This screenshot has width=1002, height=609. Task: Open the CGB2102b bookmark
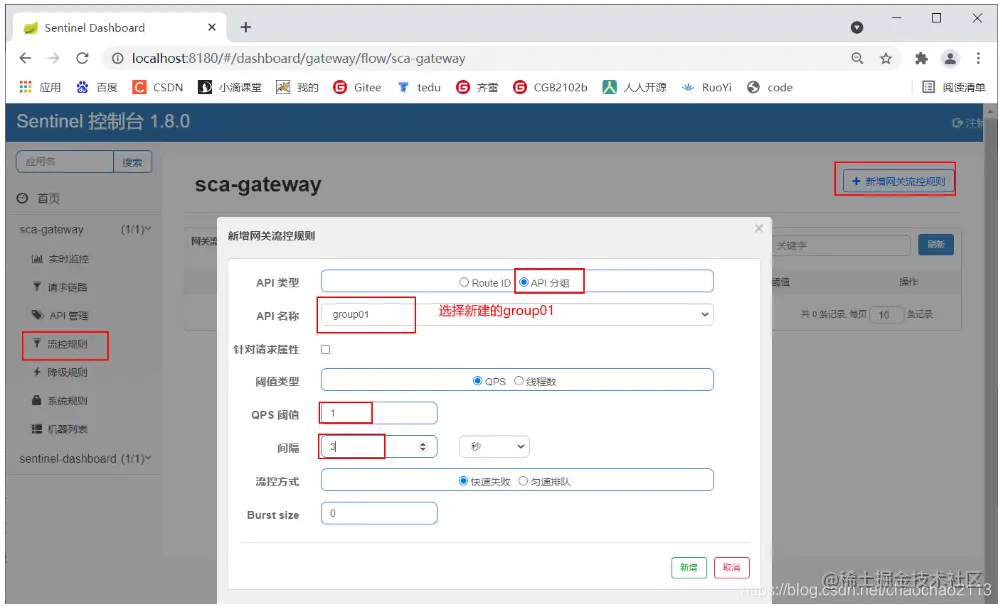[550, 87]
